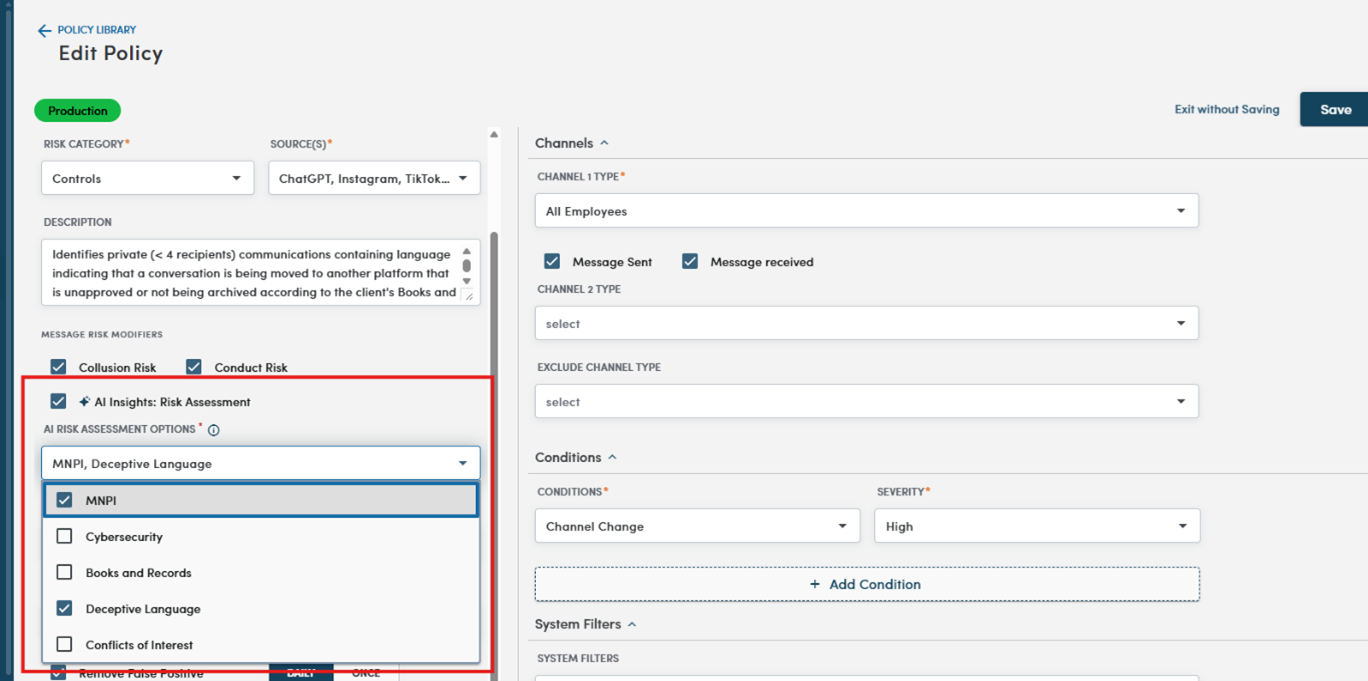Click the plus icon in Add Condition
Image resolution: width=1368 pixels, height=681 pixels.
[x=815, y=584]
